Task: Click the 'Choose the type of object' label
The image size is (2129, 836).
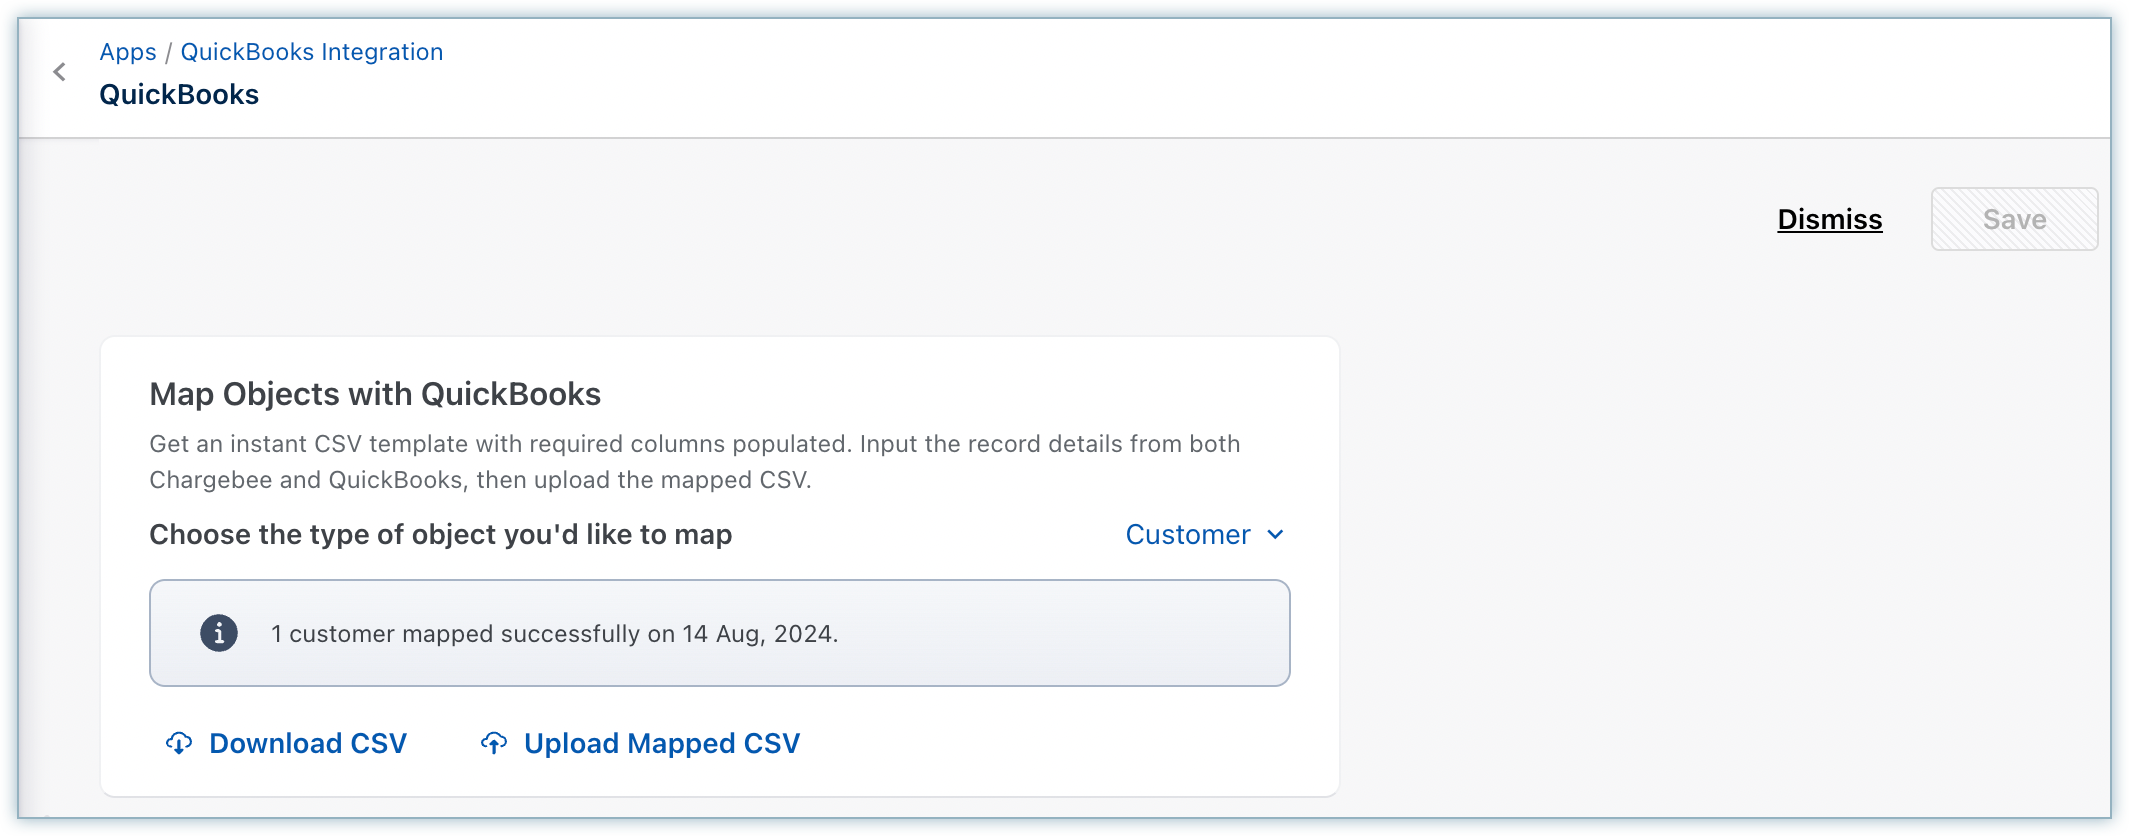Action: coord(440,535)
